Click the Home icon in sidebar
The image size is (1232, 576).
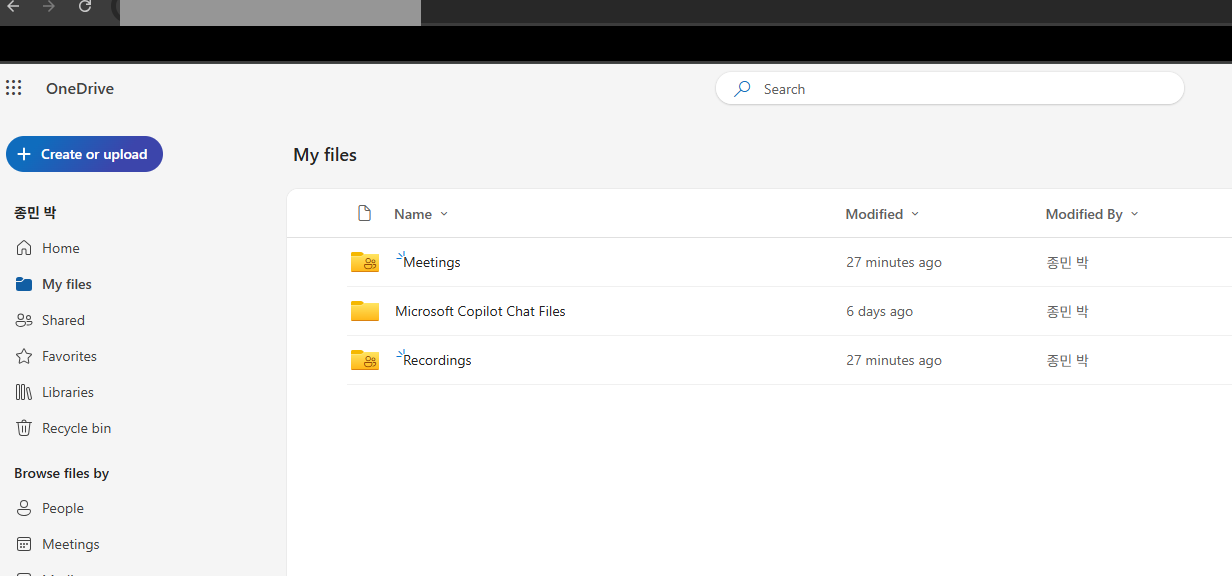click(24, 248)
